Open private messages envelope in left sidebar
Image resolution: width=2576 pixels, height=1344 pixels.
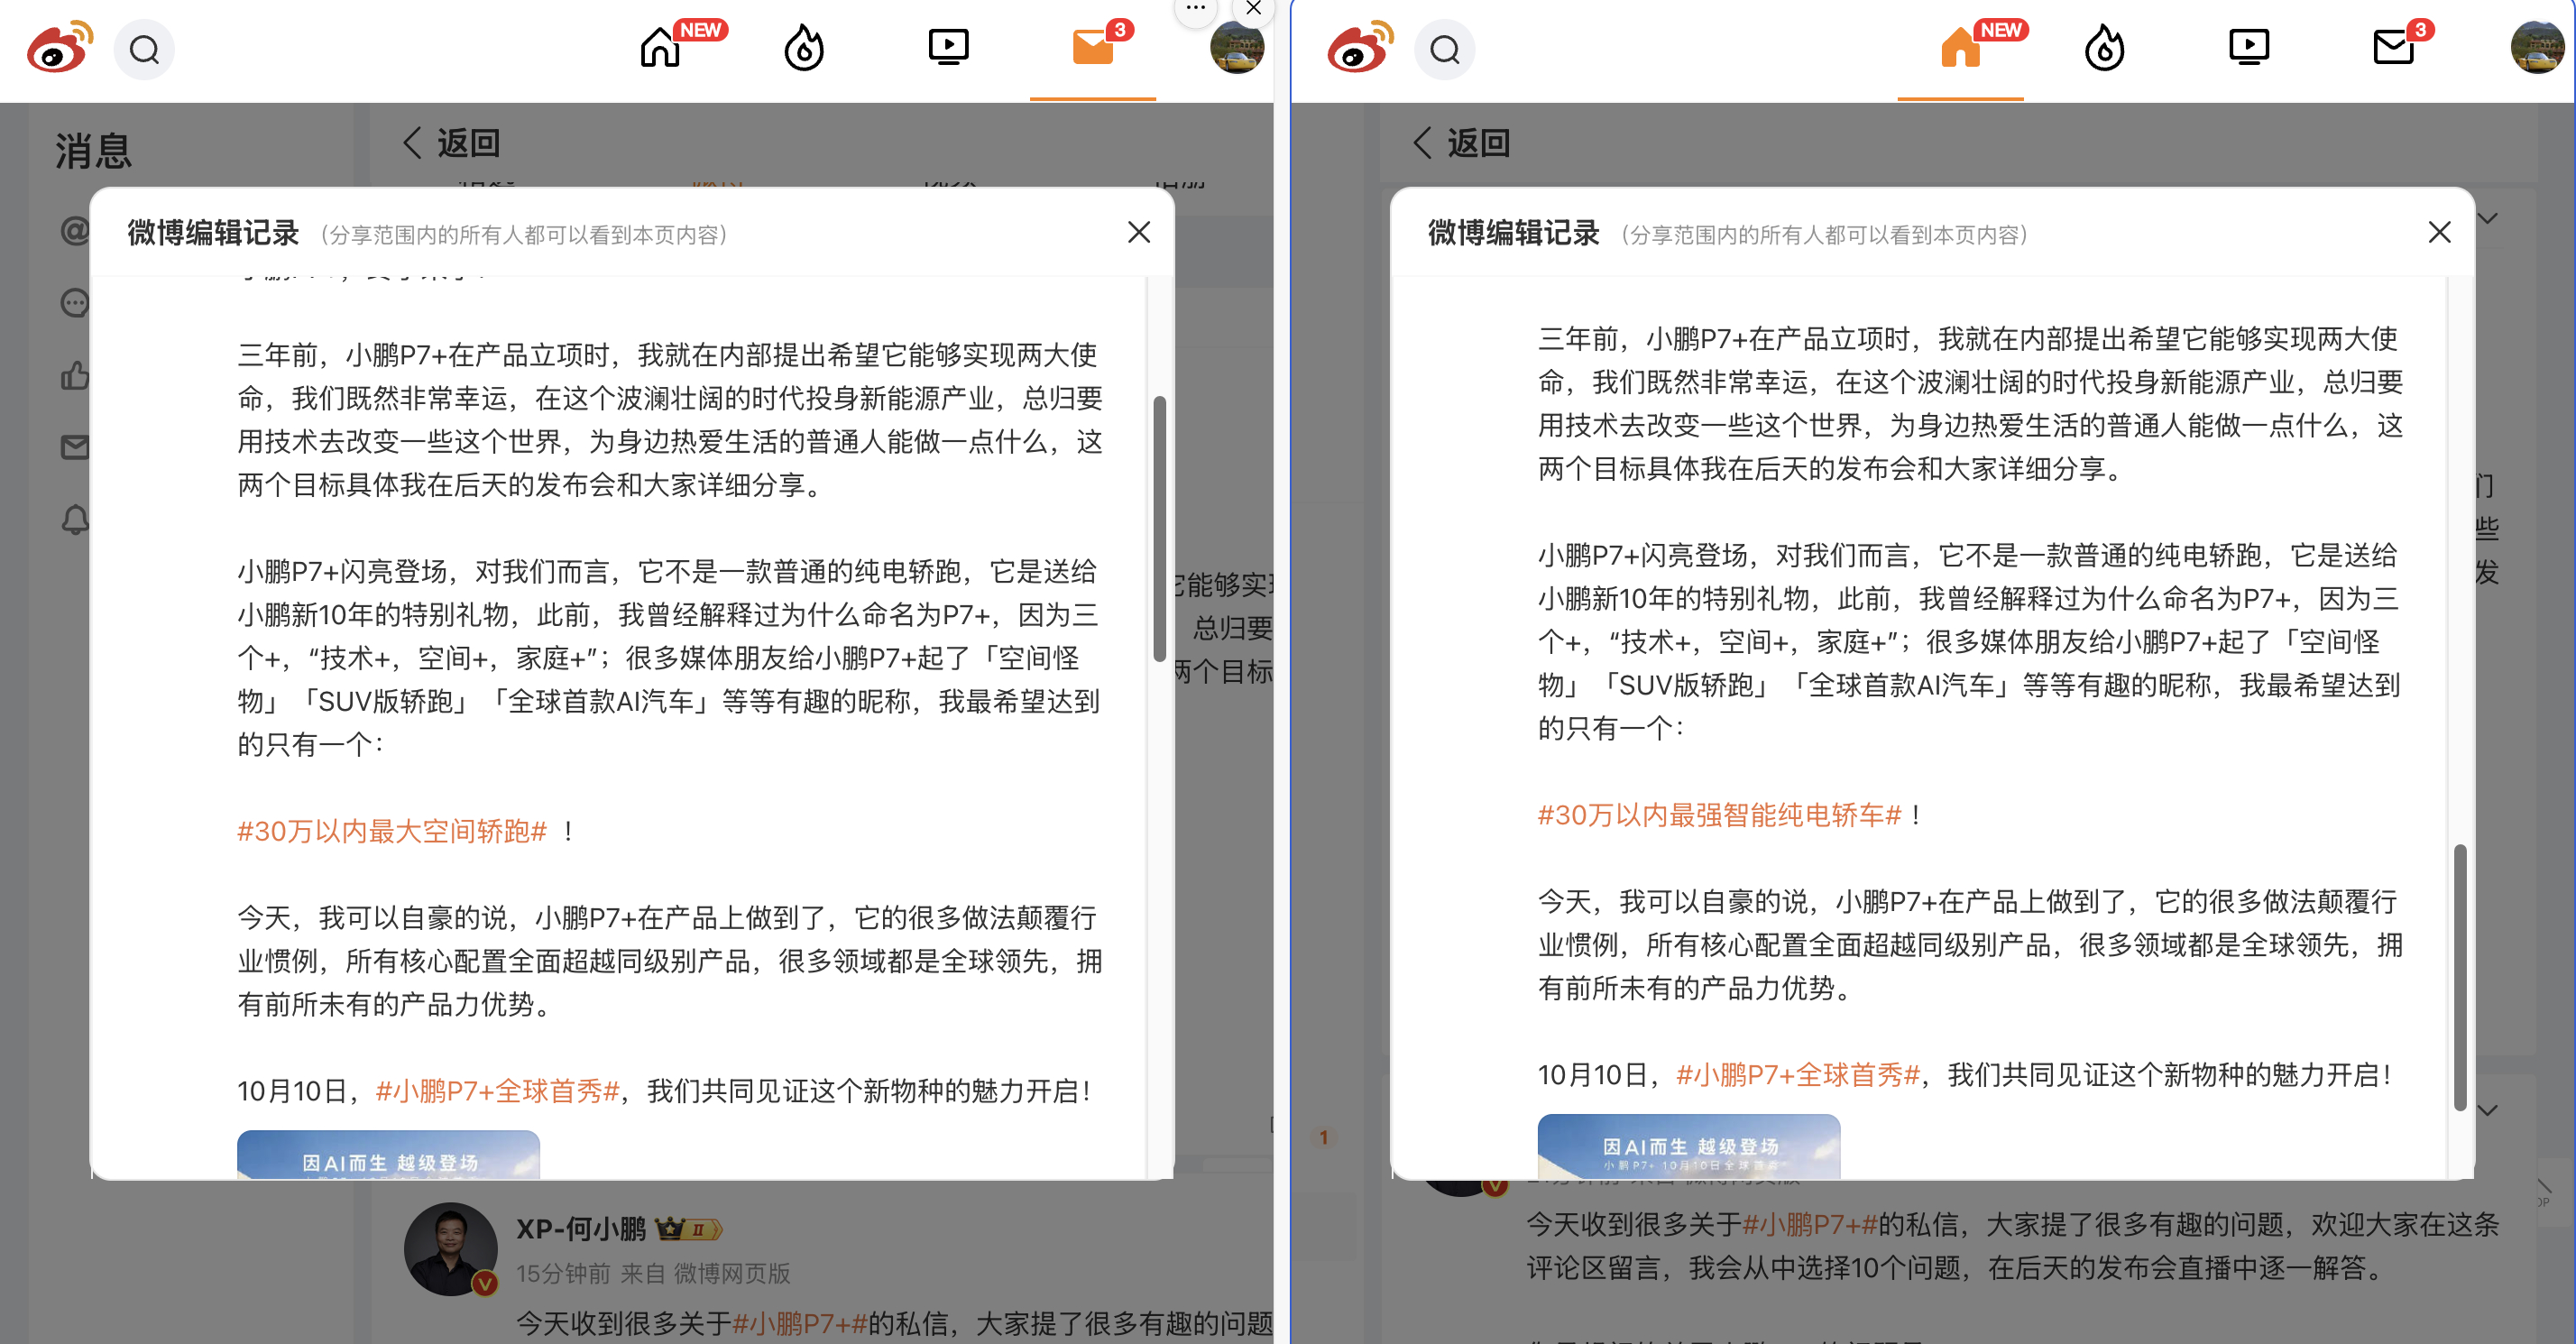75,447
